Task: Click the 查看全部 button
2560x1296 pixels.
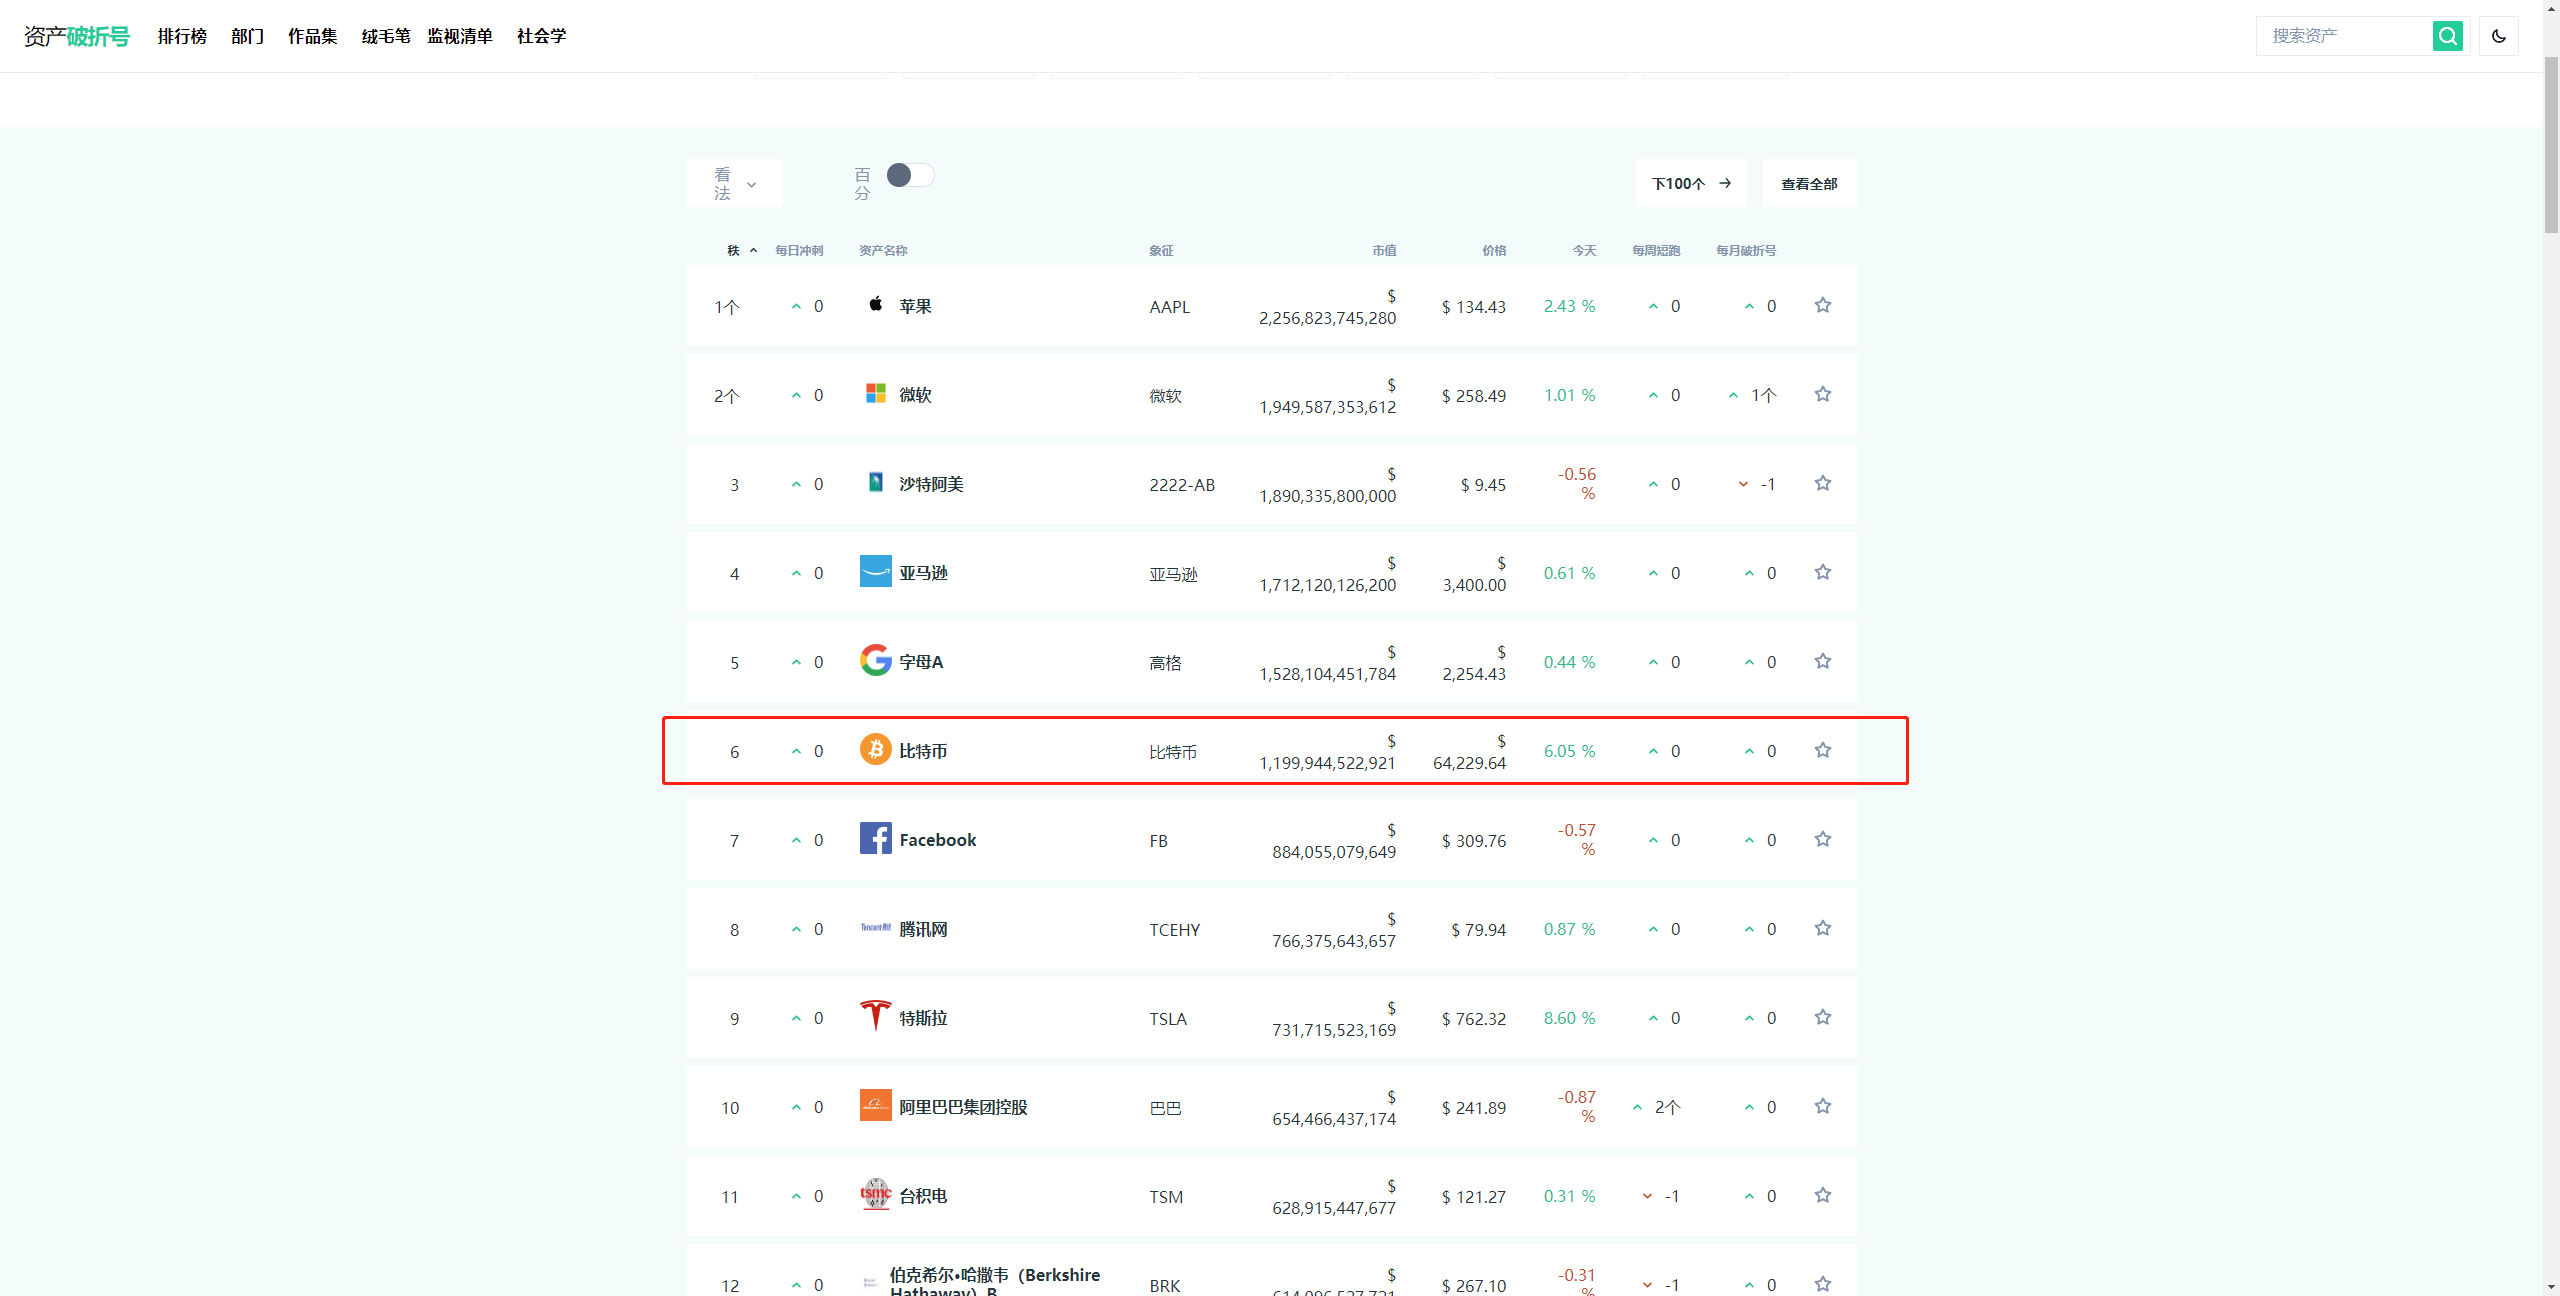Action: pyautogui.click(x=1809, y=184)
